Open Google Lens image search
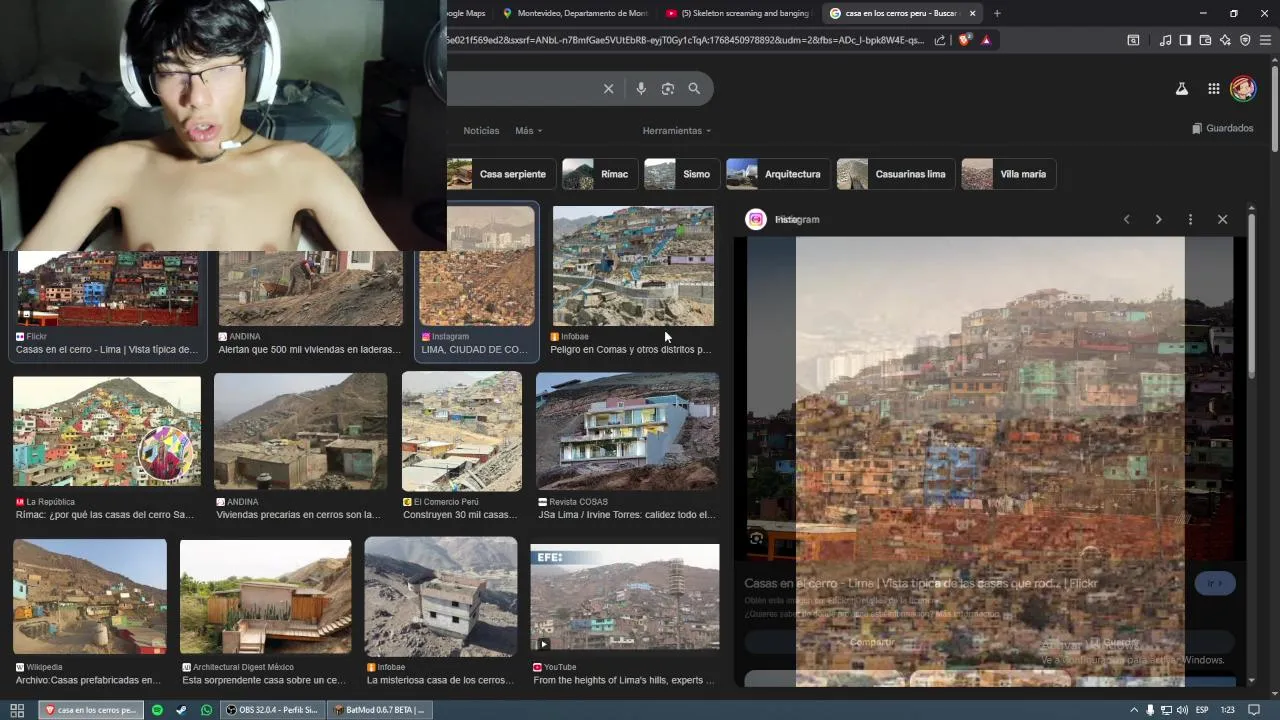This screenshot has height=720, width=1280. click(x=668, y=89)
